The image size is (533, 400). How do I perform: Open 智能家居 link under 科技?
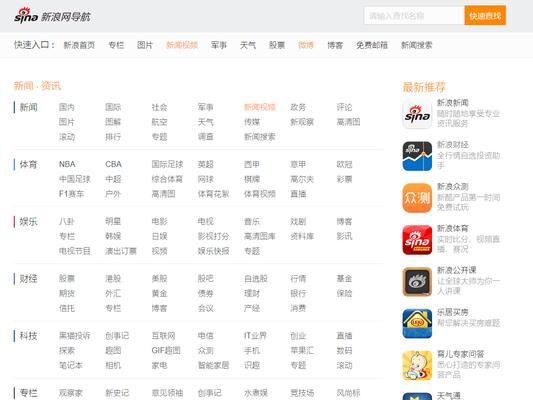(213, 365)
